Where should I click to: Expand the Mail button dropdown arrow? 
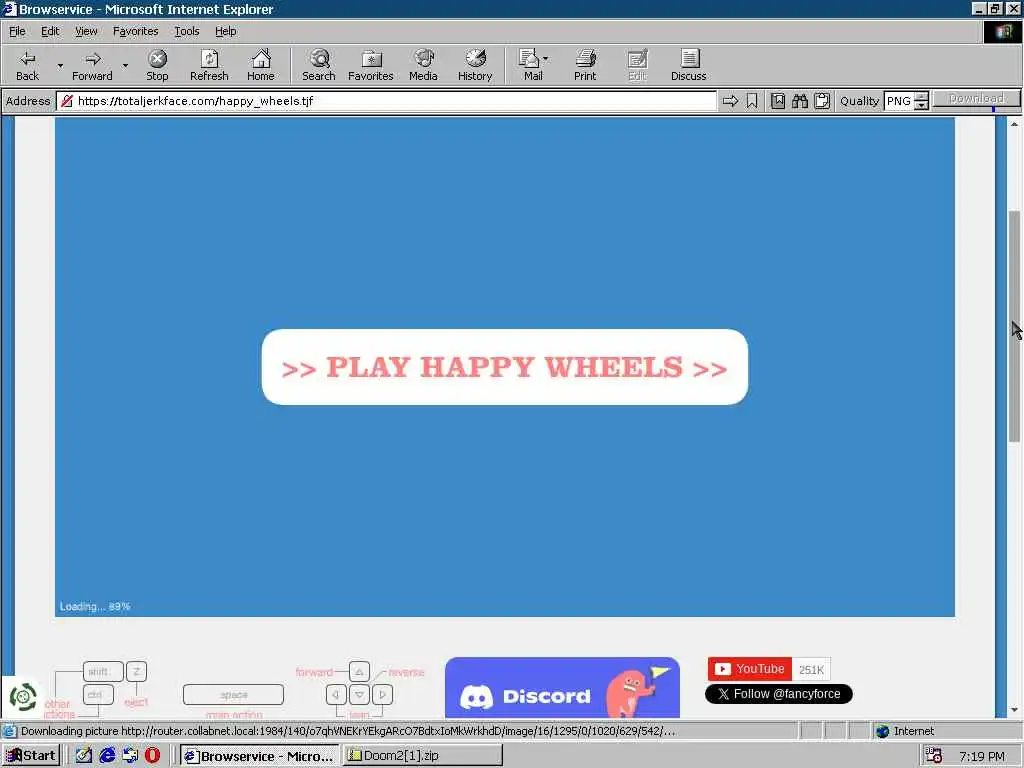(546, 59)
